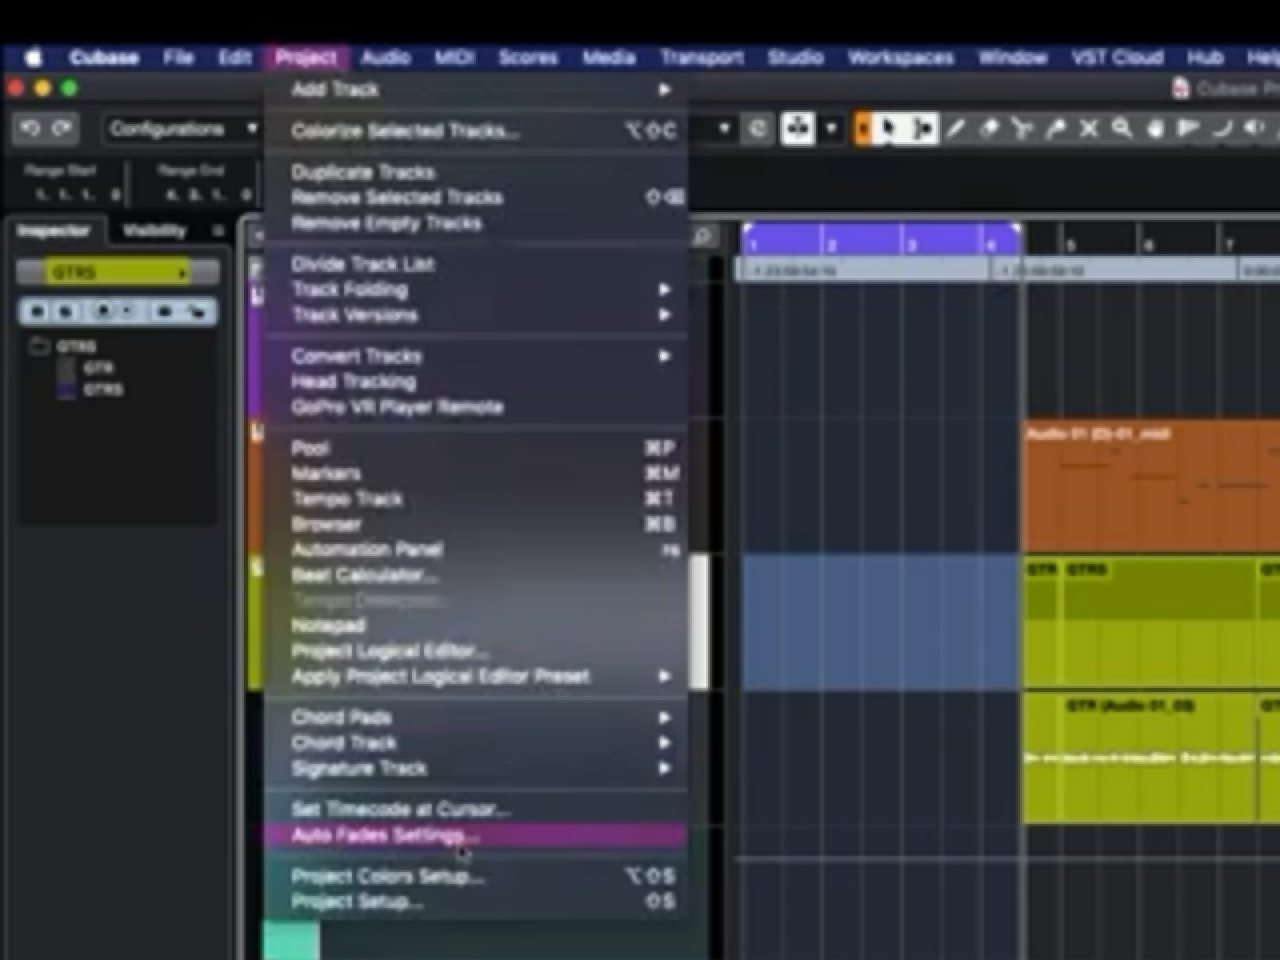The width and height of the screenshot is (1280, 960).
Task: Click the circular arrow toolbar button
Action: click(758, 129)
